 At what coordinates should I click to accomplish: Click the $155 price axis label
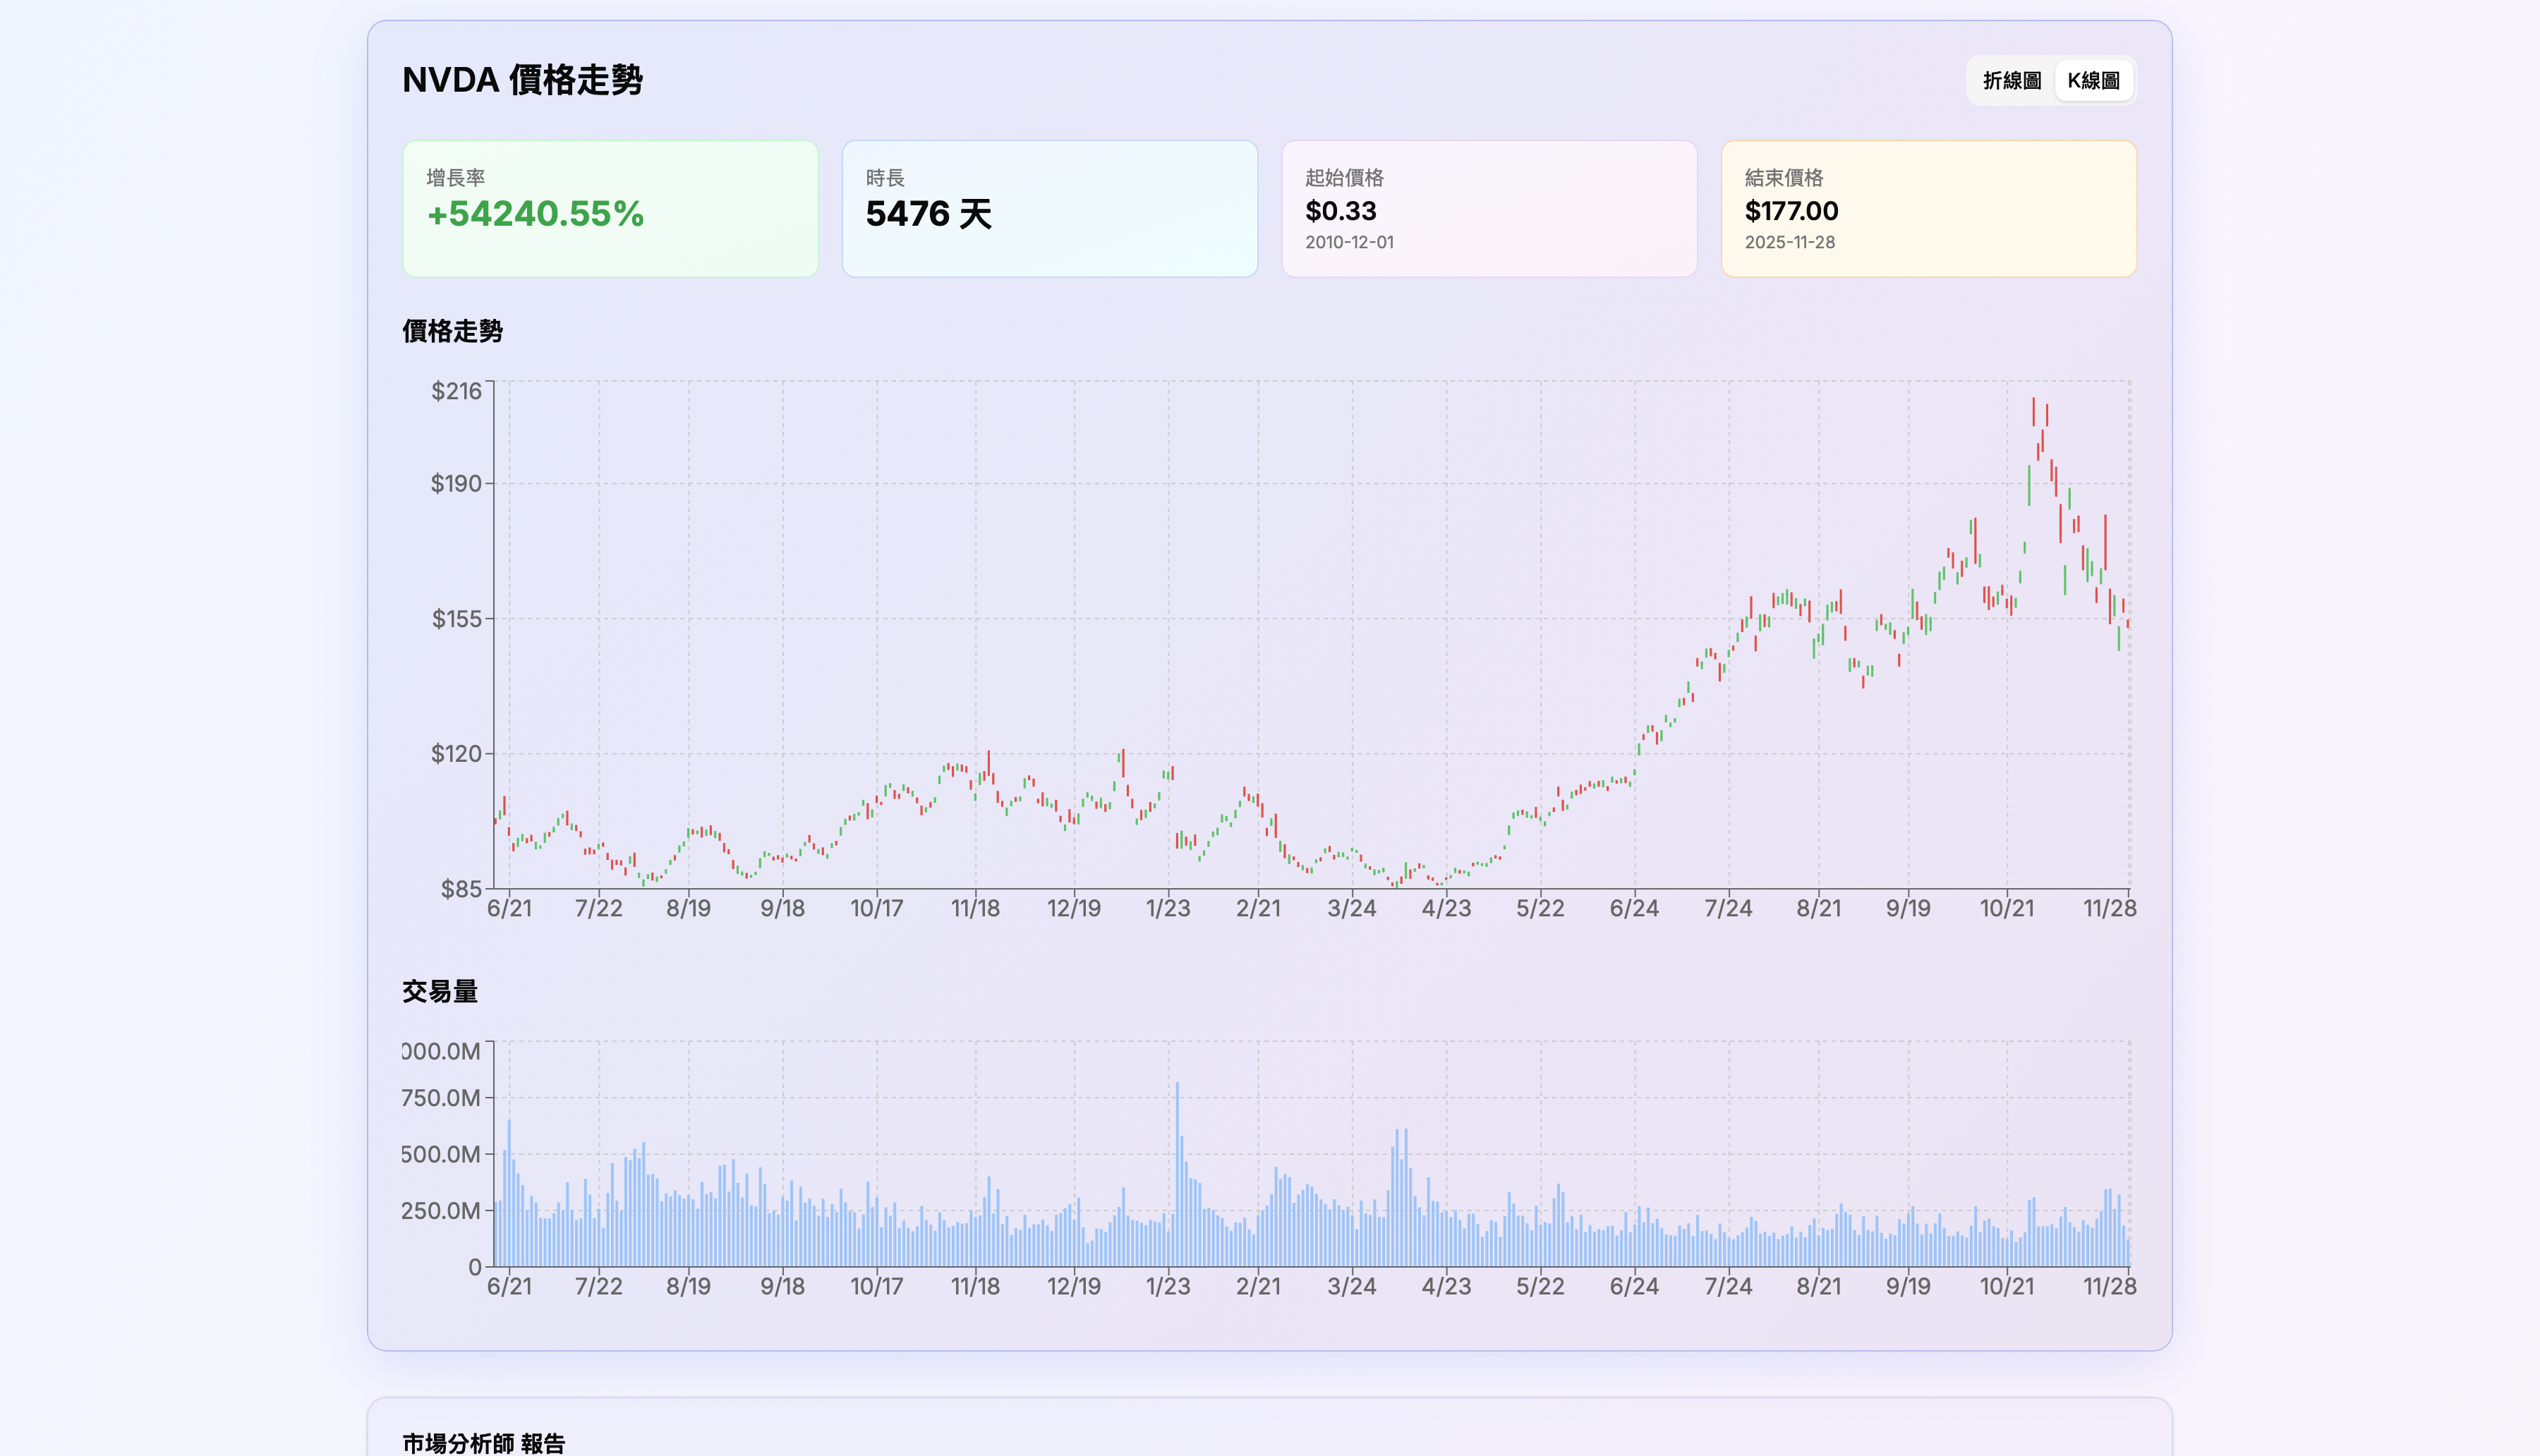point(456,619)
